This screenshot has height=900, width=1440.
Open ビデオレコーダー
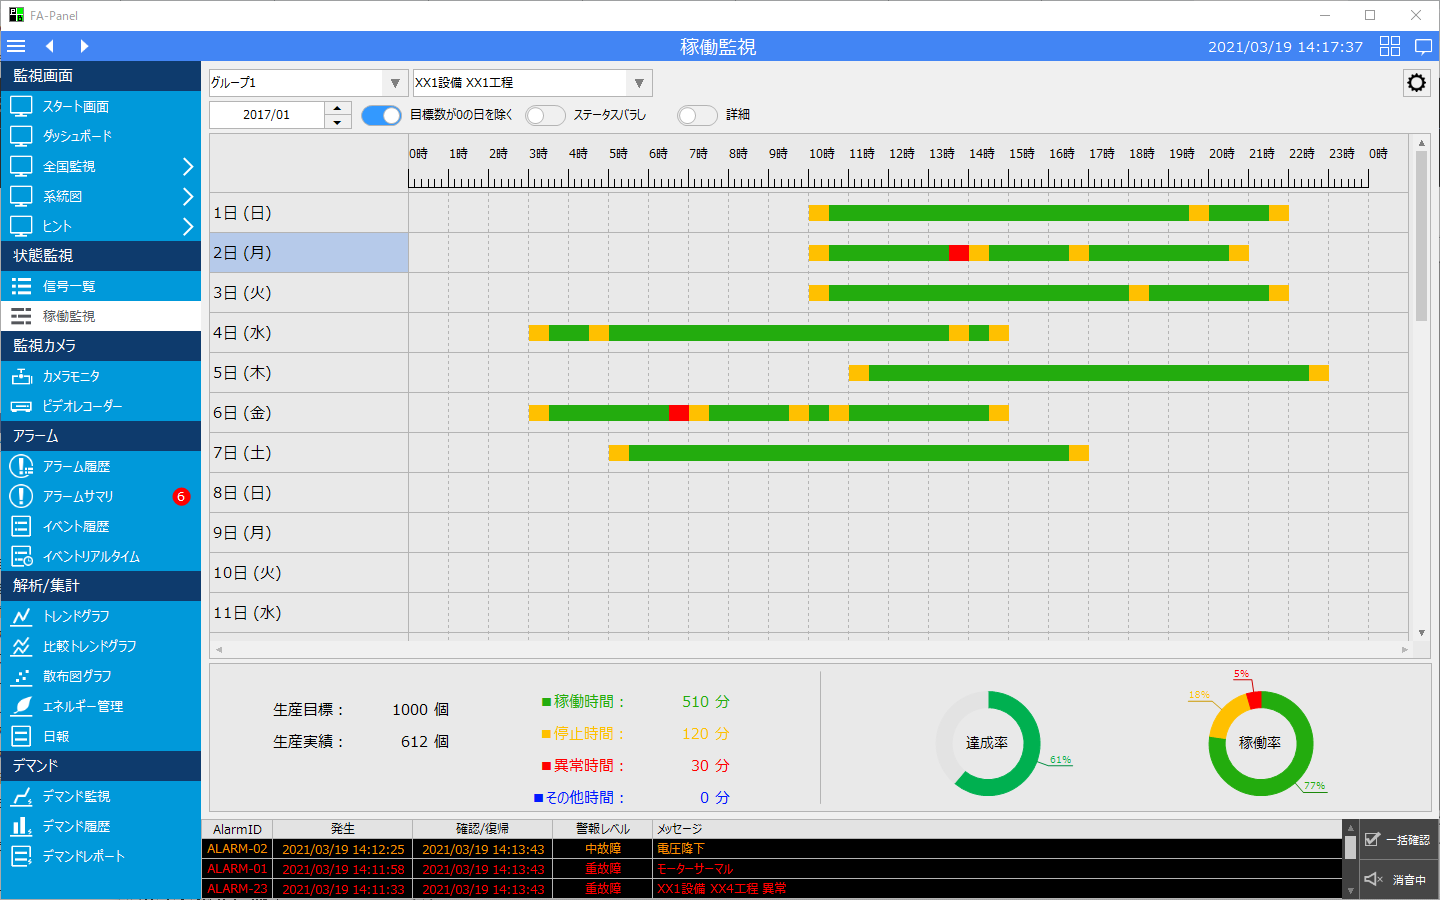pos(100,406)
